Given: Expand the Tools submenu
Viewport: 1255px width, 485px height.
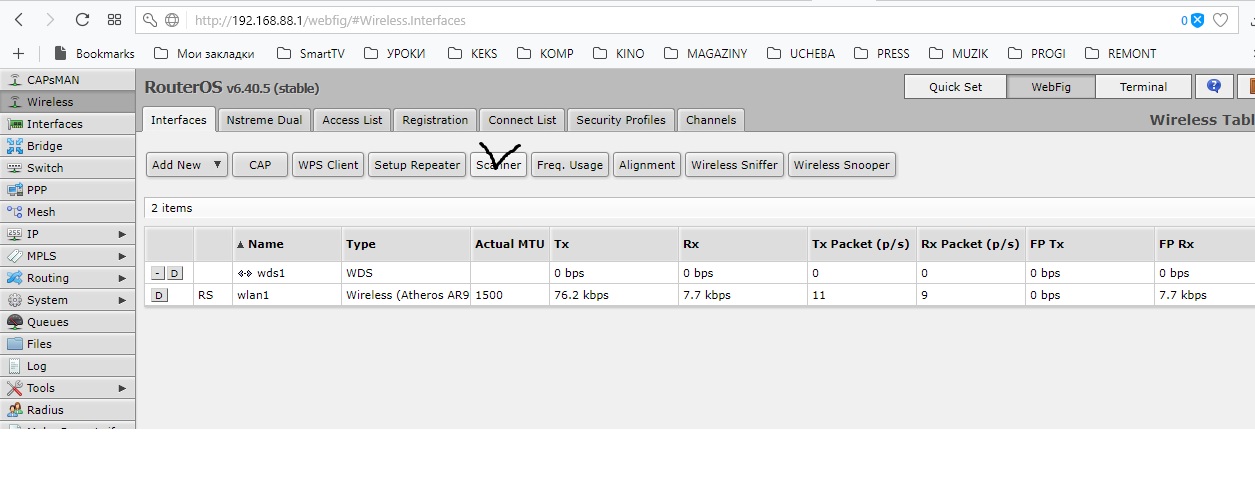Looking at the screenshot, I should pyautogui.click(x=67, y=388).
